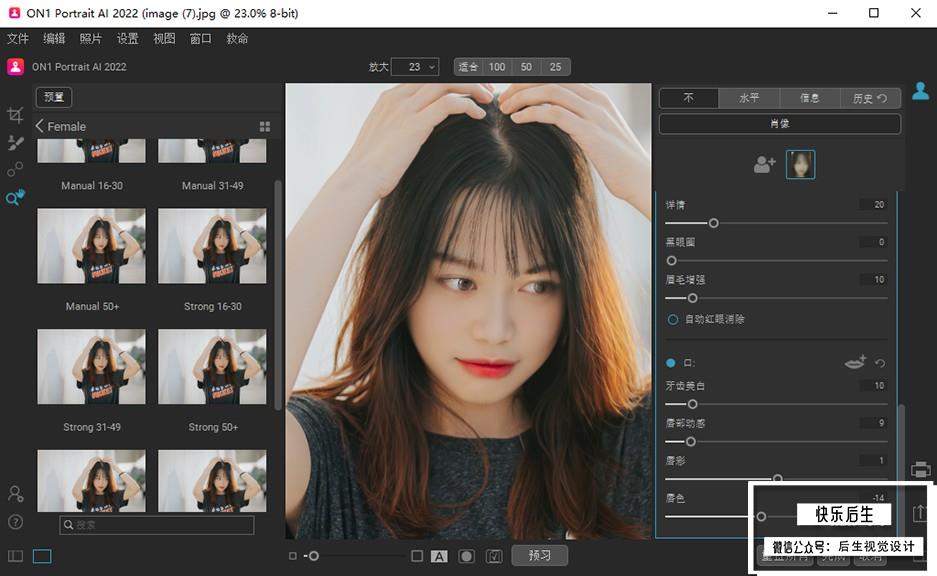Click the blue portrait icon at top-right
This screenshot has height=576, width=937.
point(920,91)
